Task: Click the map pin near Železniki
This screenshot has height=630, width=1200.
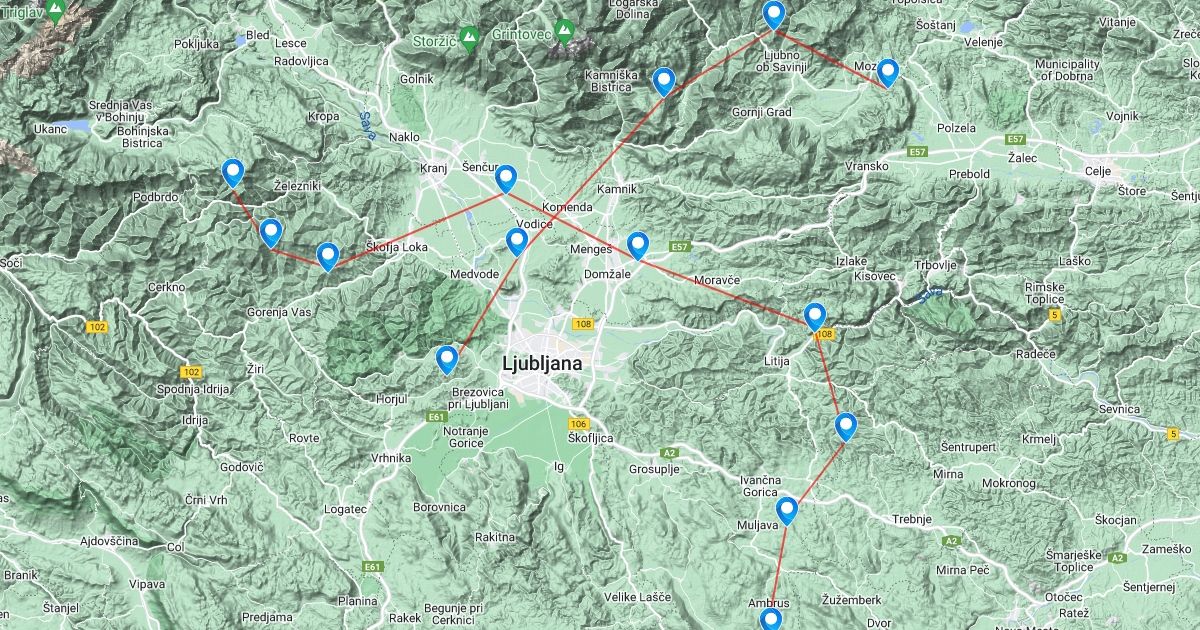Action: coord(233,174)
